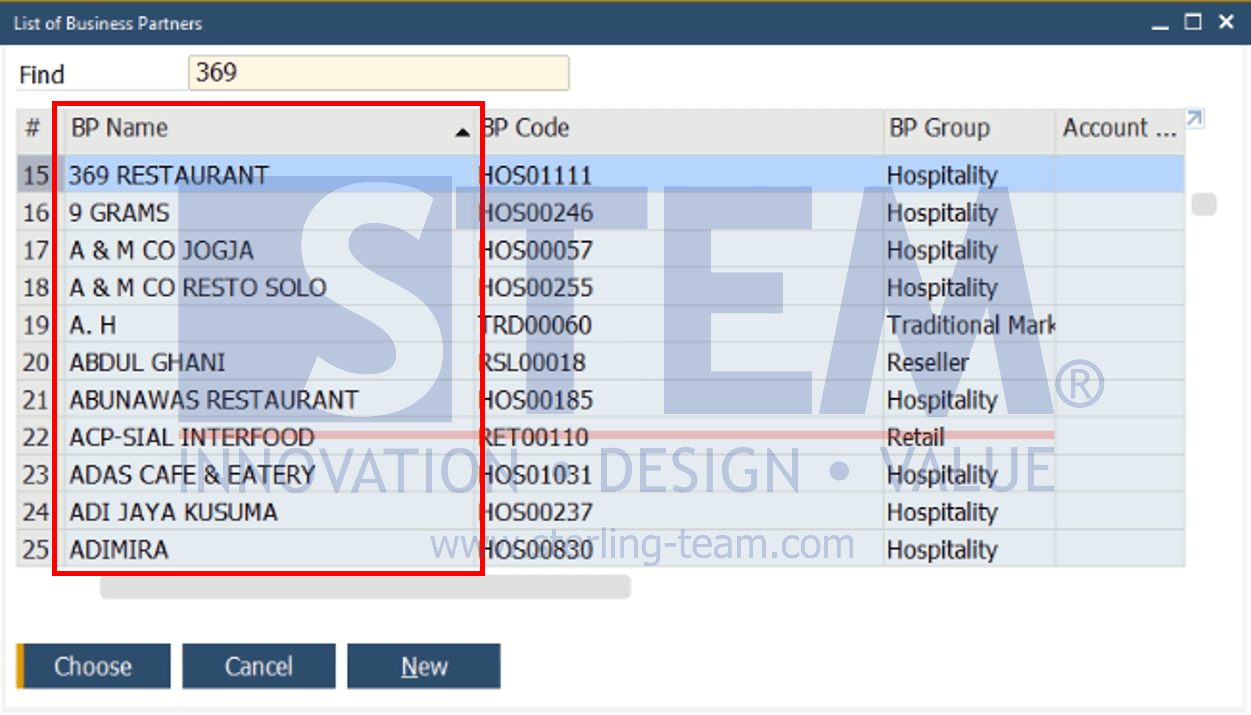
Task: Click BP code HOS00830
Action: tap(536, 550)
